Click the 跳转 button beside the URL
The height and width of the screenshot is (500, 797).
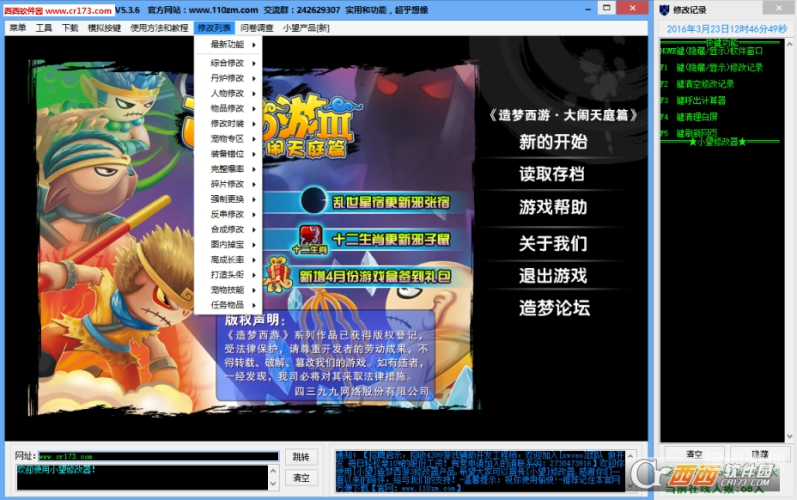coord(301,457)
